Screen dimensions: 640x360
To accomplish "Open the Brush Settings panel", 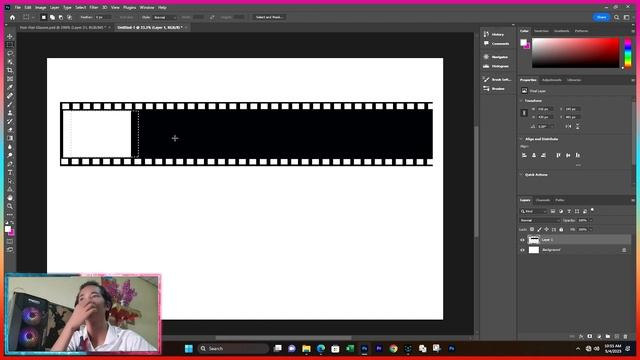I will [x=497, y=79].
